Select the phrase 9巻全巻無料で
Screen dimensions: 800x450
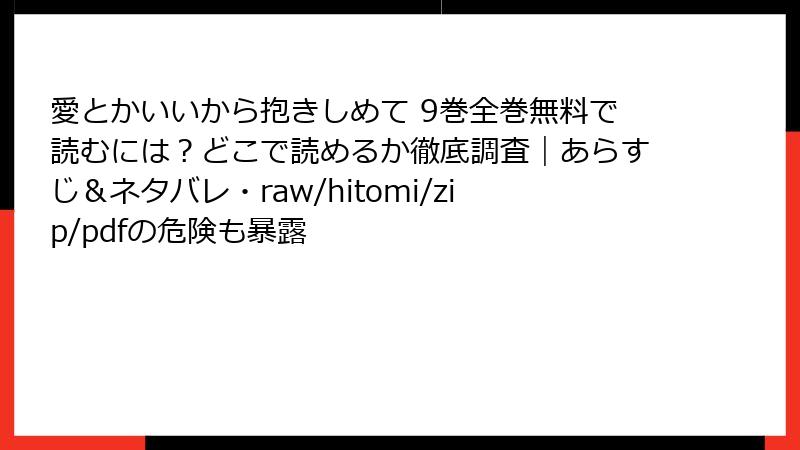pos(519,111)
